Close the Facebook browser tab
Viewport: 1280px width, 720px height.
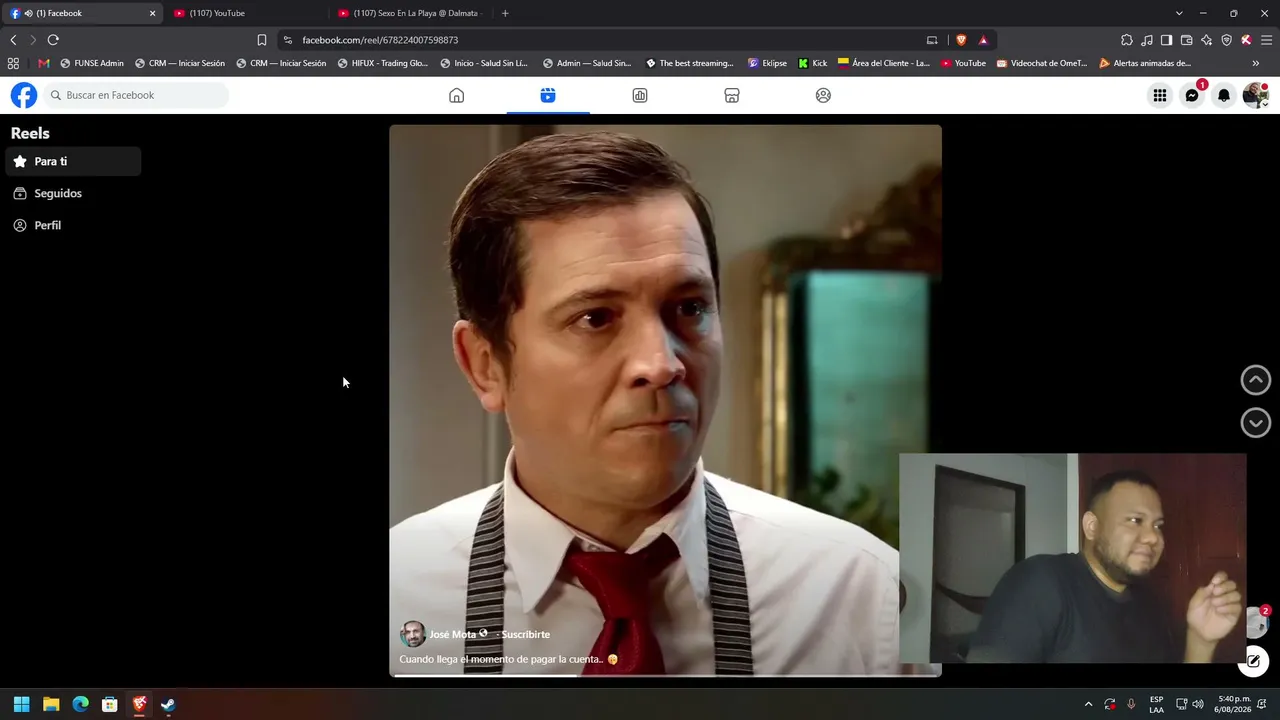click(152, 13)
